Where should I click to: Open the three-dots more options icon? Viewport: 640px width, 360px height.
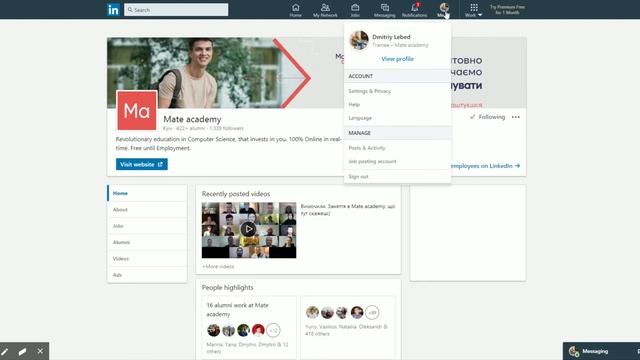click(516, 117)
